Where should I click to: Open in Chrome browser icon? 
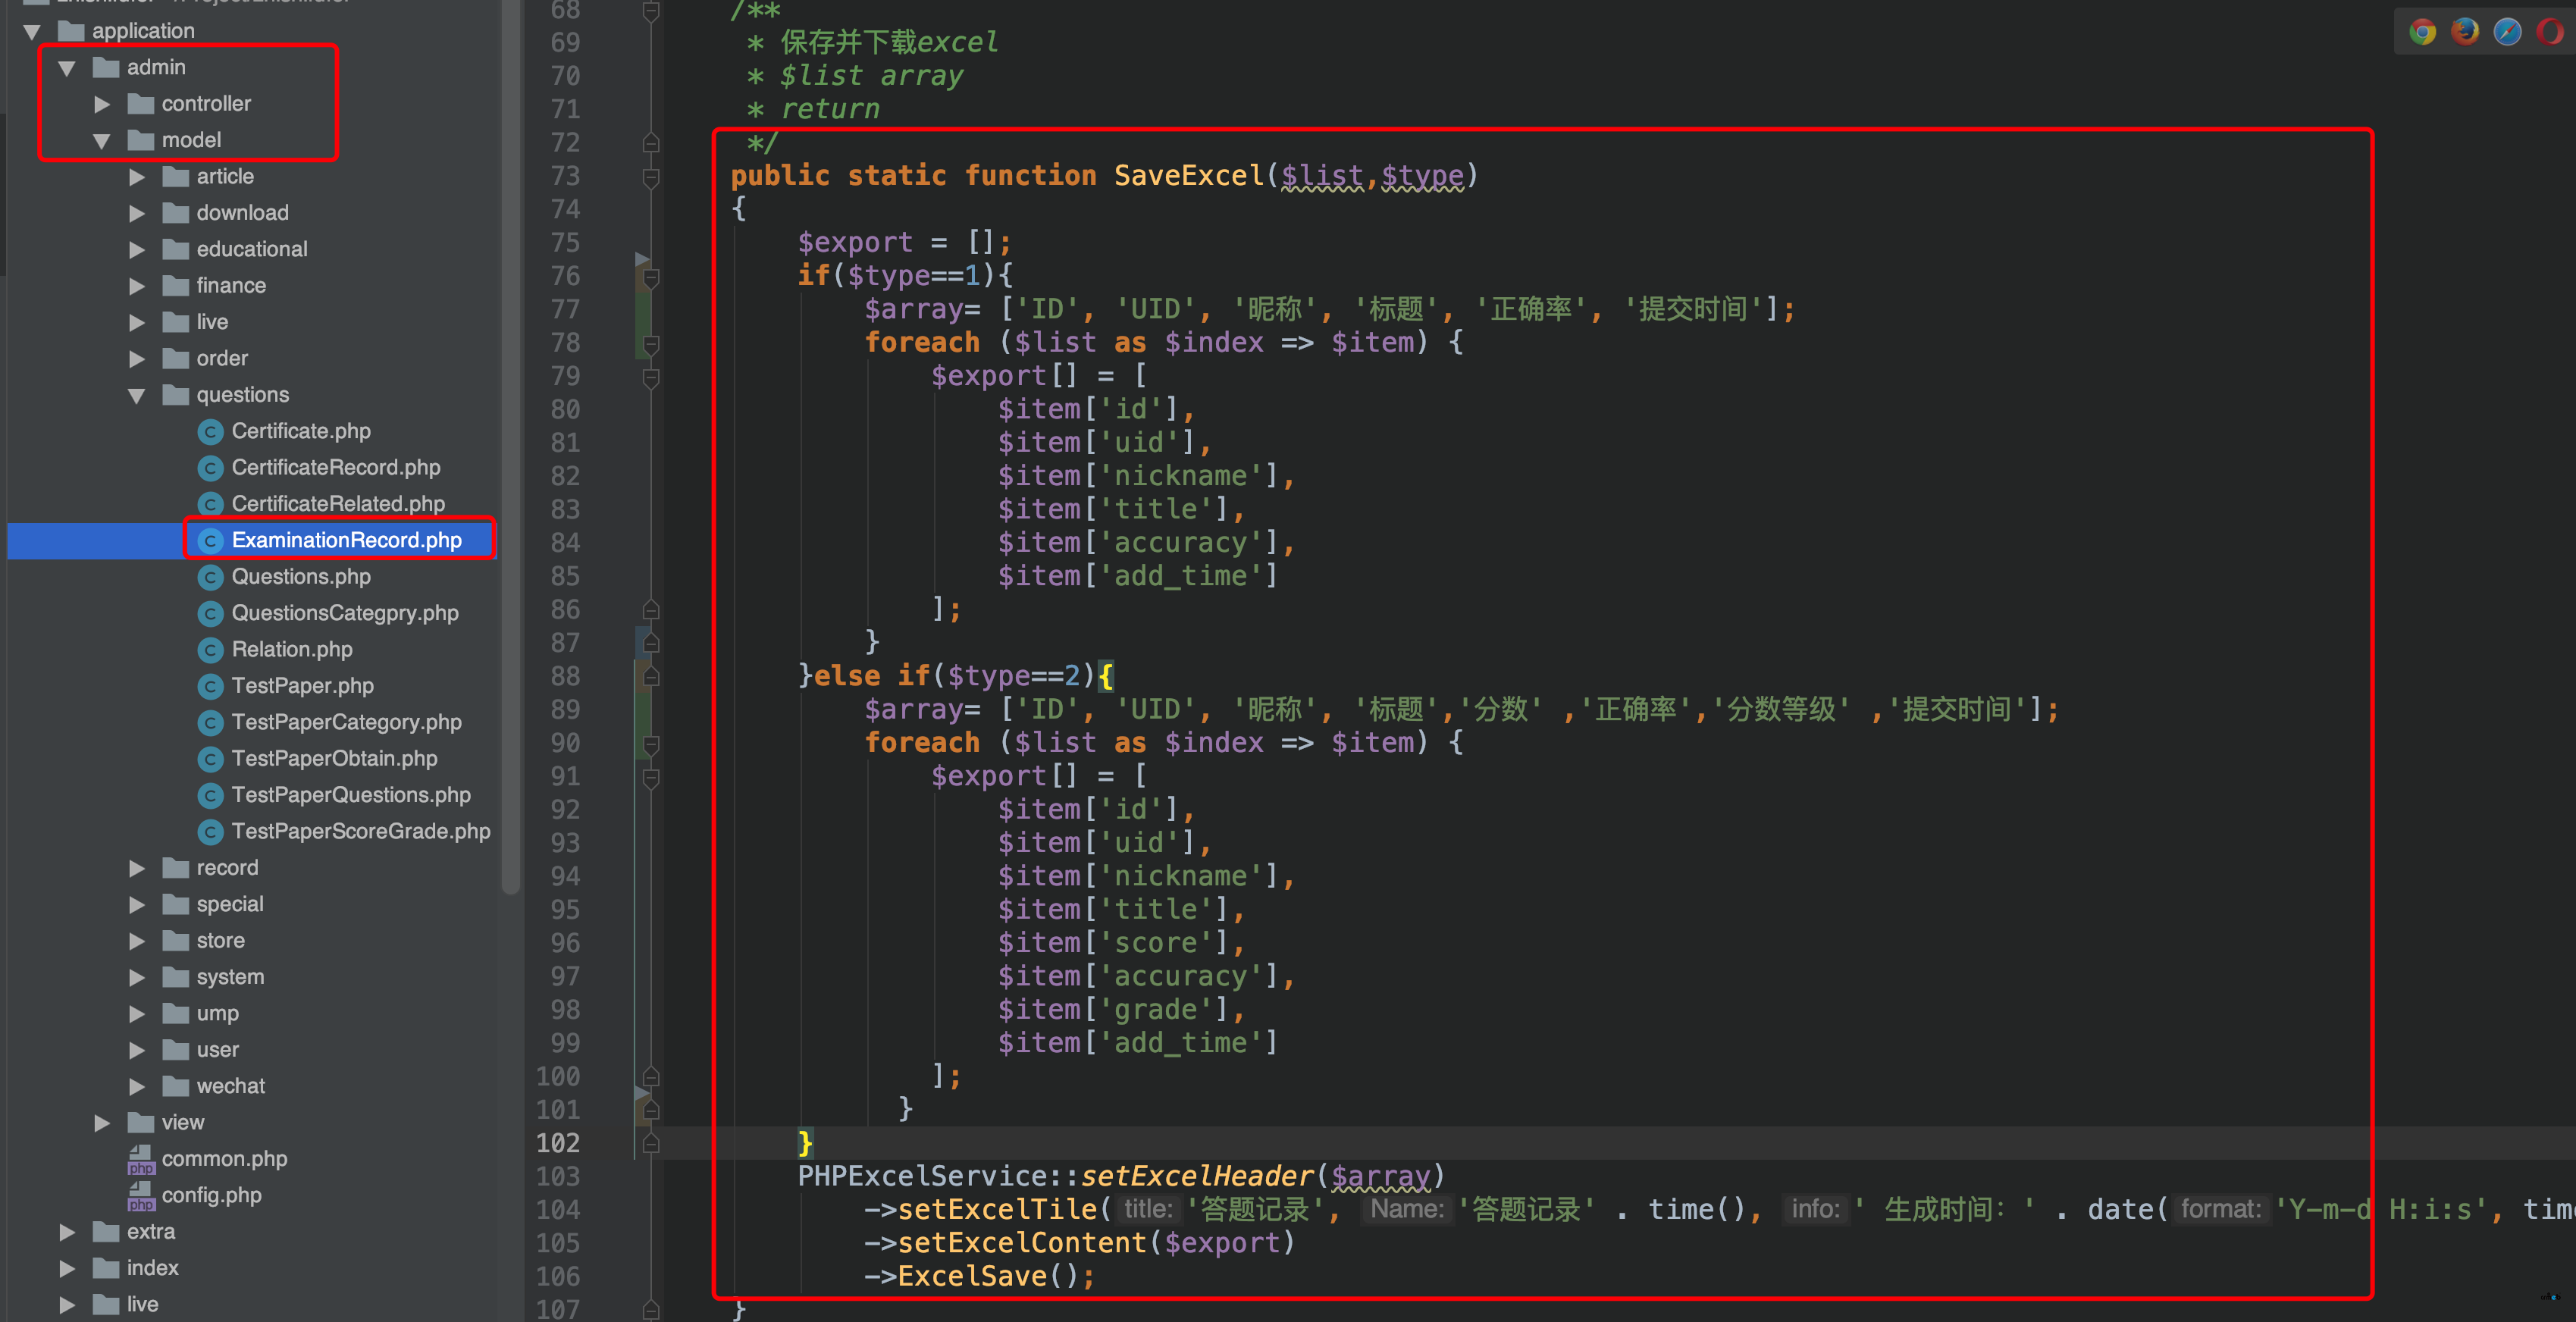click(x=2422, y=32)
